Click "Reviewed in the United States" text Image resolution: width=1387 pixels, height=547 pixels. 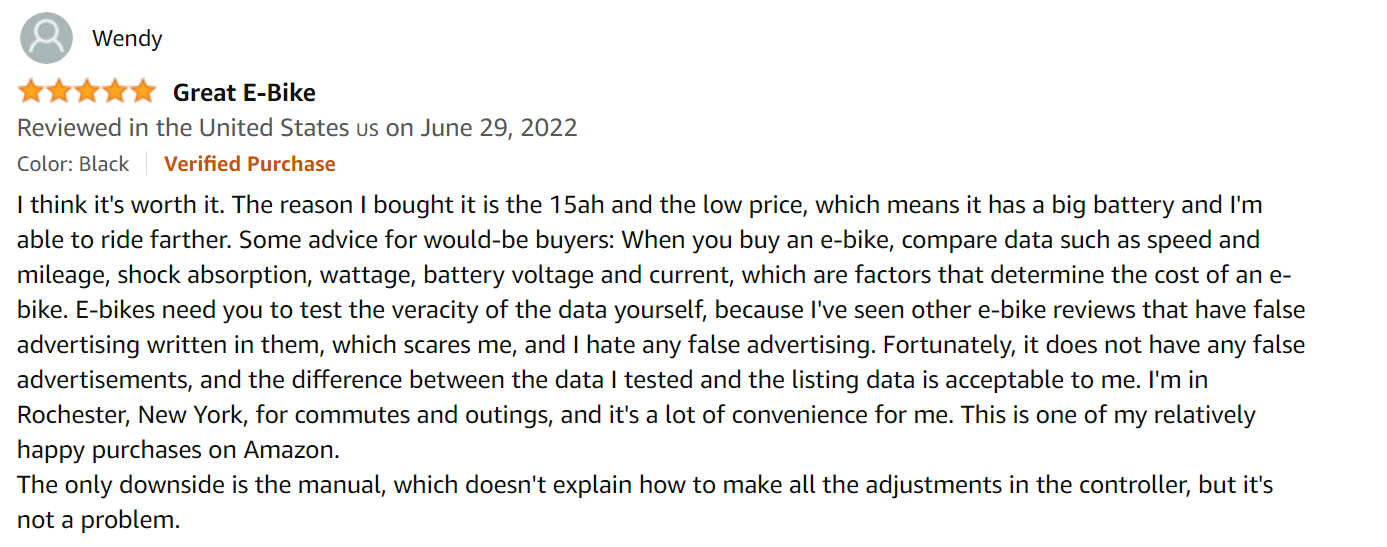coord(185,128)
